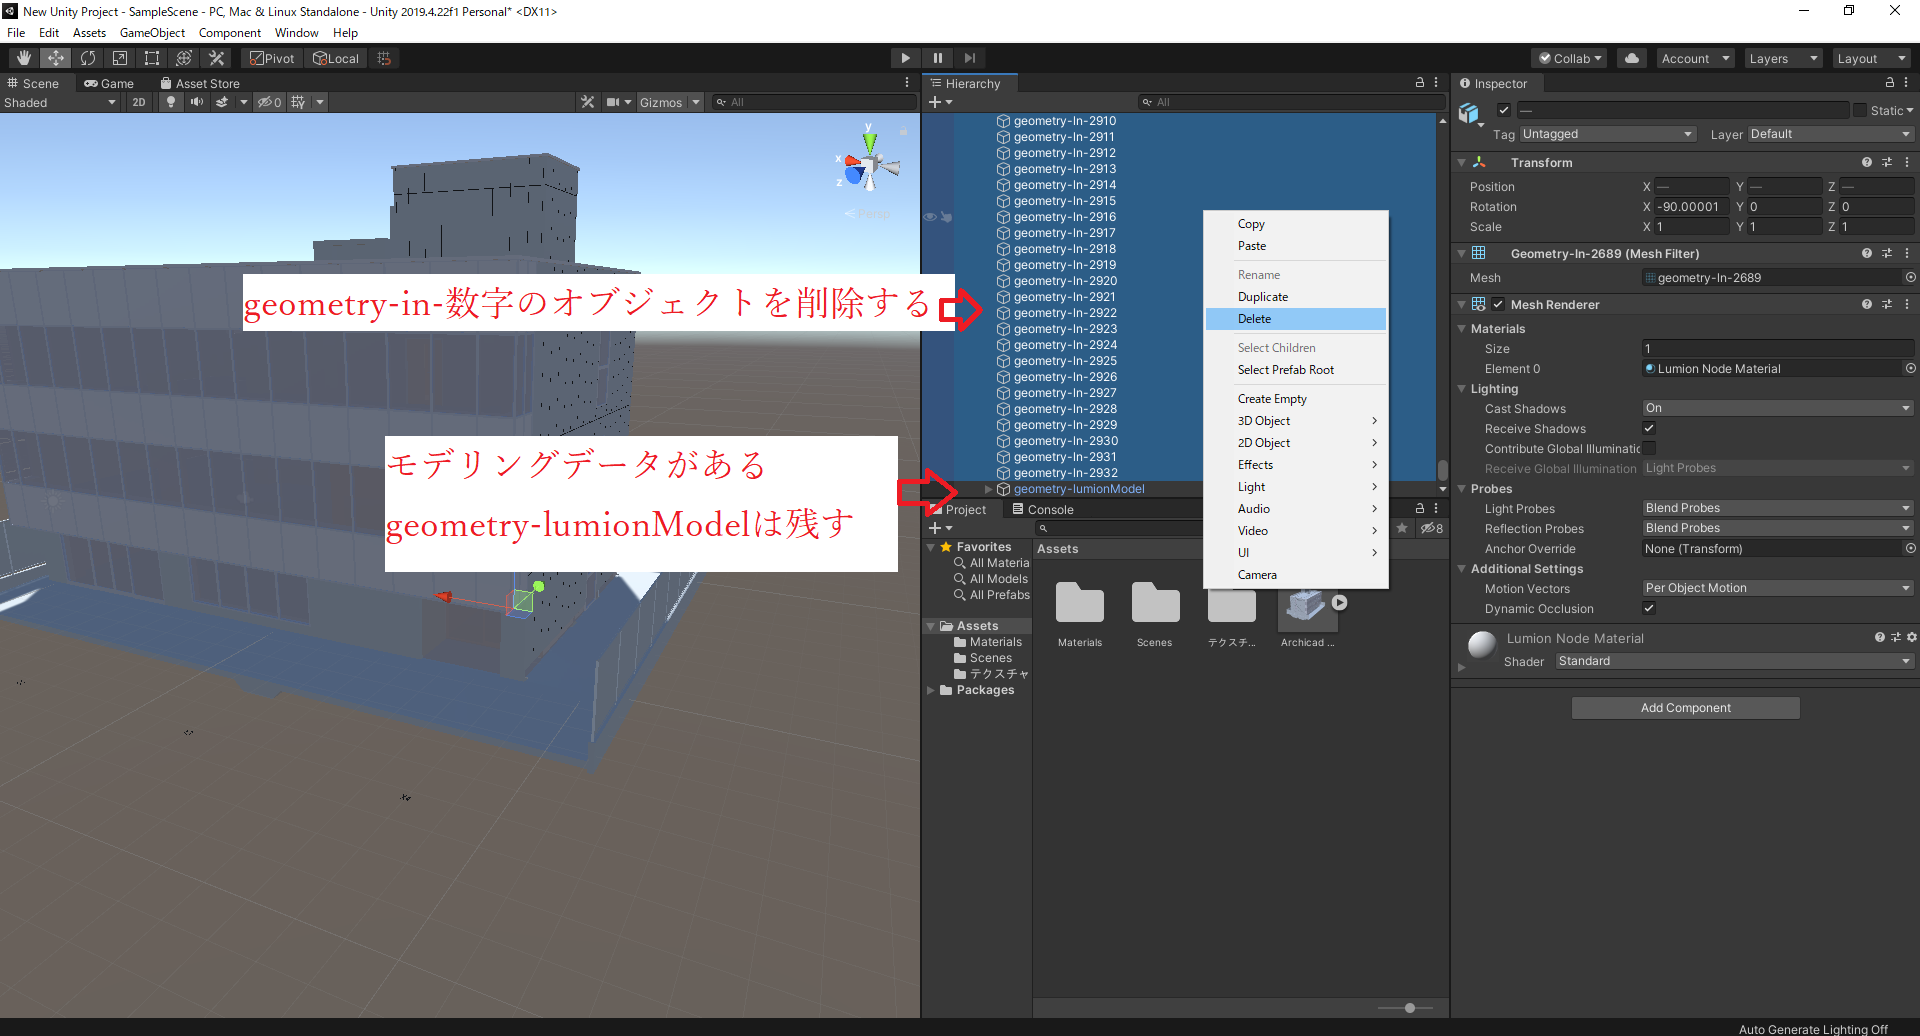Viewport: 1920px width, 1036px height.
Task: Toggle scene audio in Scene view
Action: (x=197, y=102)
